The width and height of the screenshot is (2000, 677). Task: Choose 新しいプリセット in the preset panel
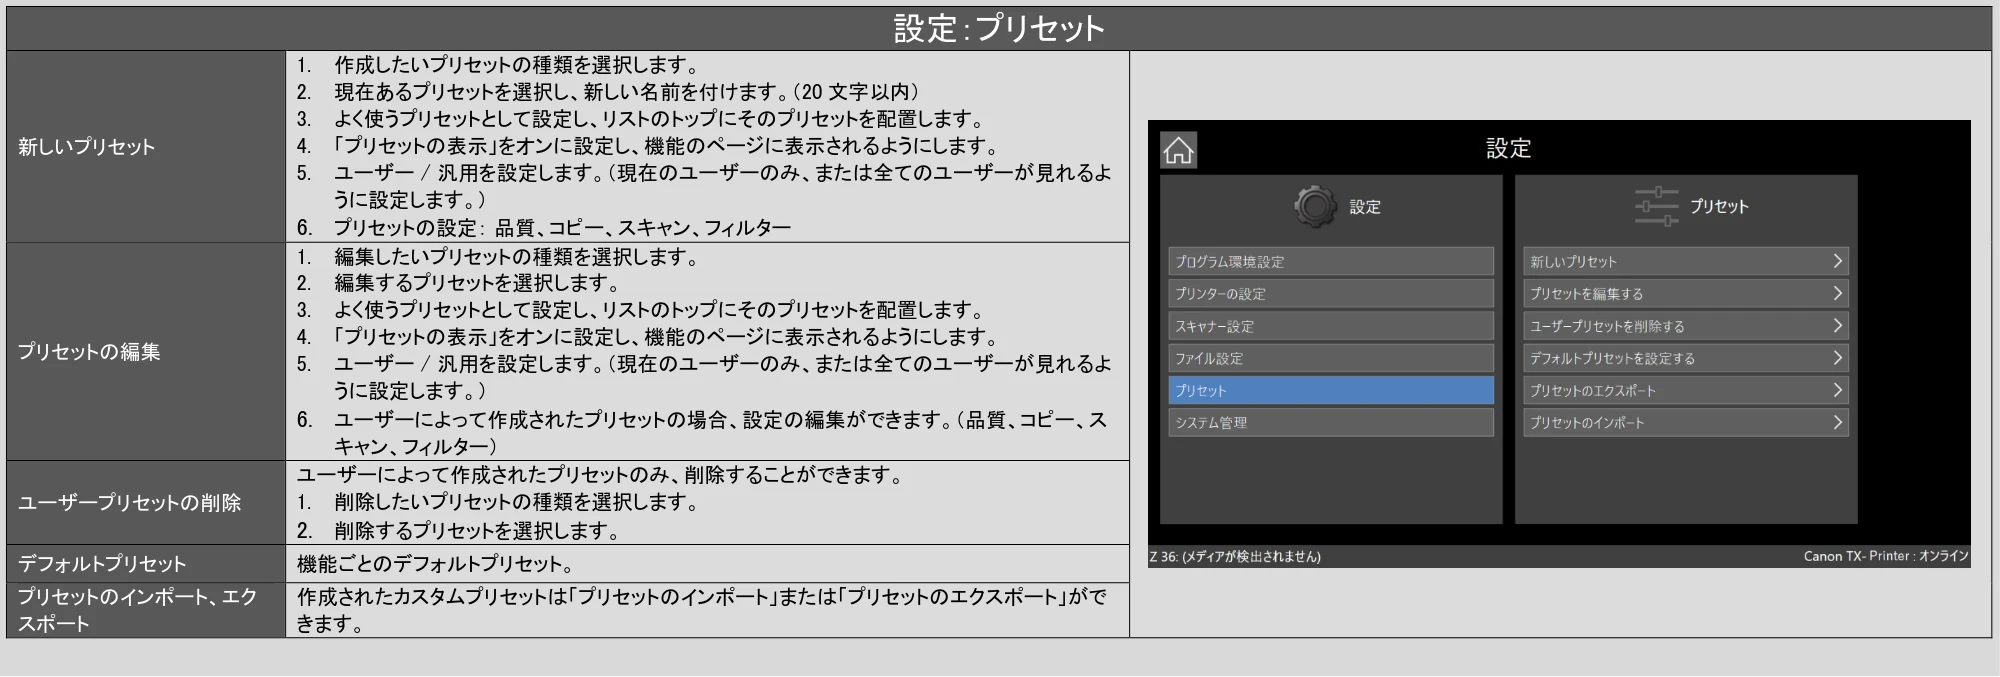coord(1686,262)
